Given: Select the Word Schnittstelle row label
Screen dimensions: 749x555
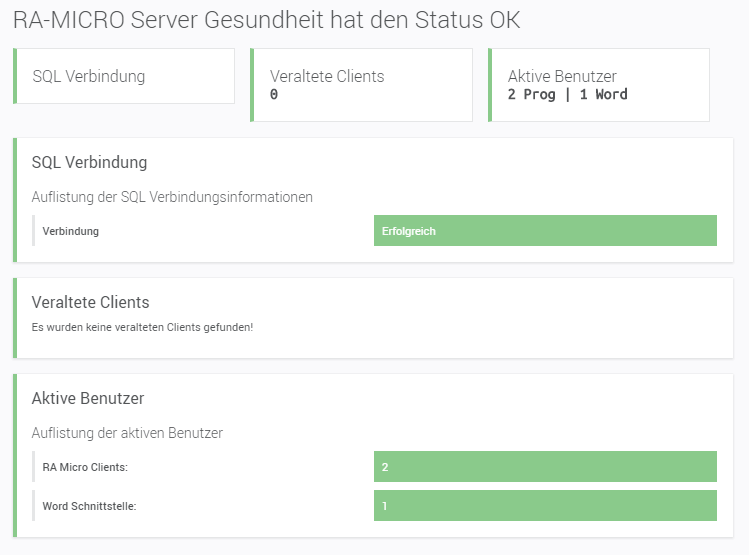Looking at the screenshot, I should (x=89, y=506).
